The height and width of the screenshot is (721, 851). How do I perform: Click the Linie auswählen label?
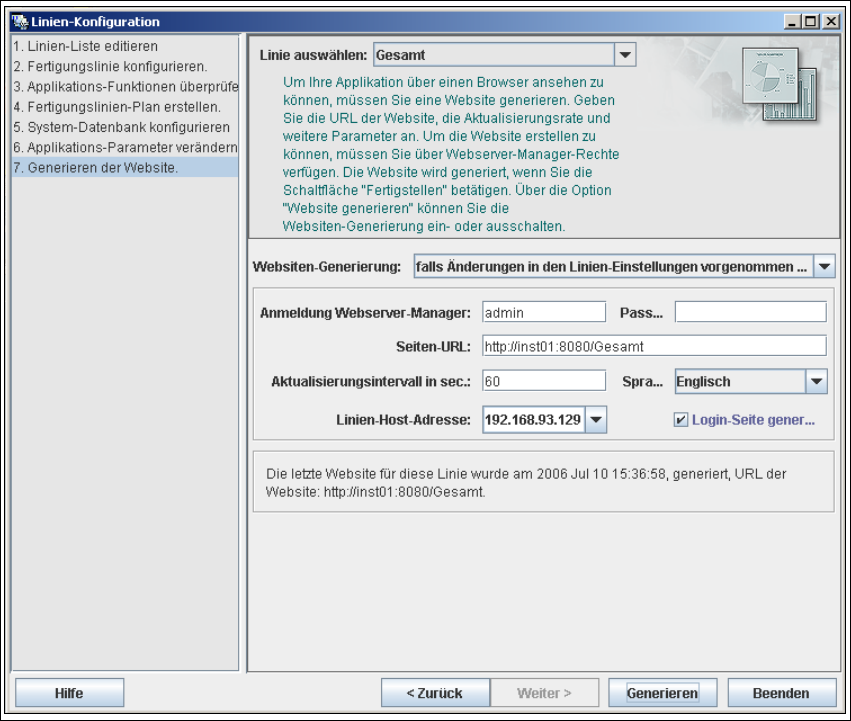point(313,55)
